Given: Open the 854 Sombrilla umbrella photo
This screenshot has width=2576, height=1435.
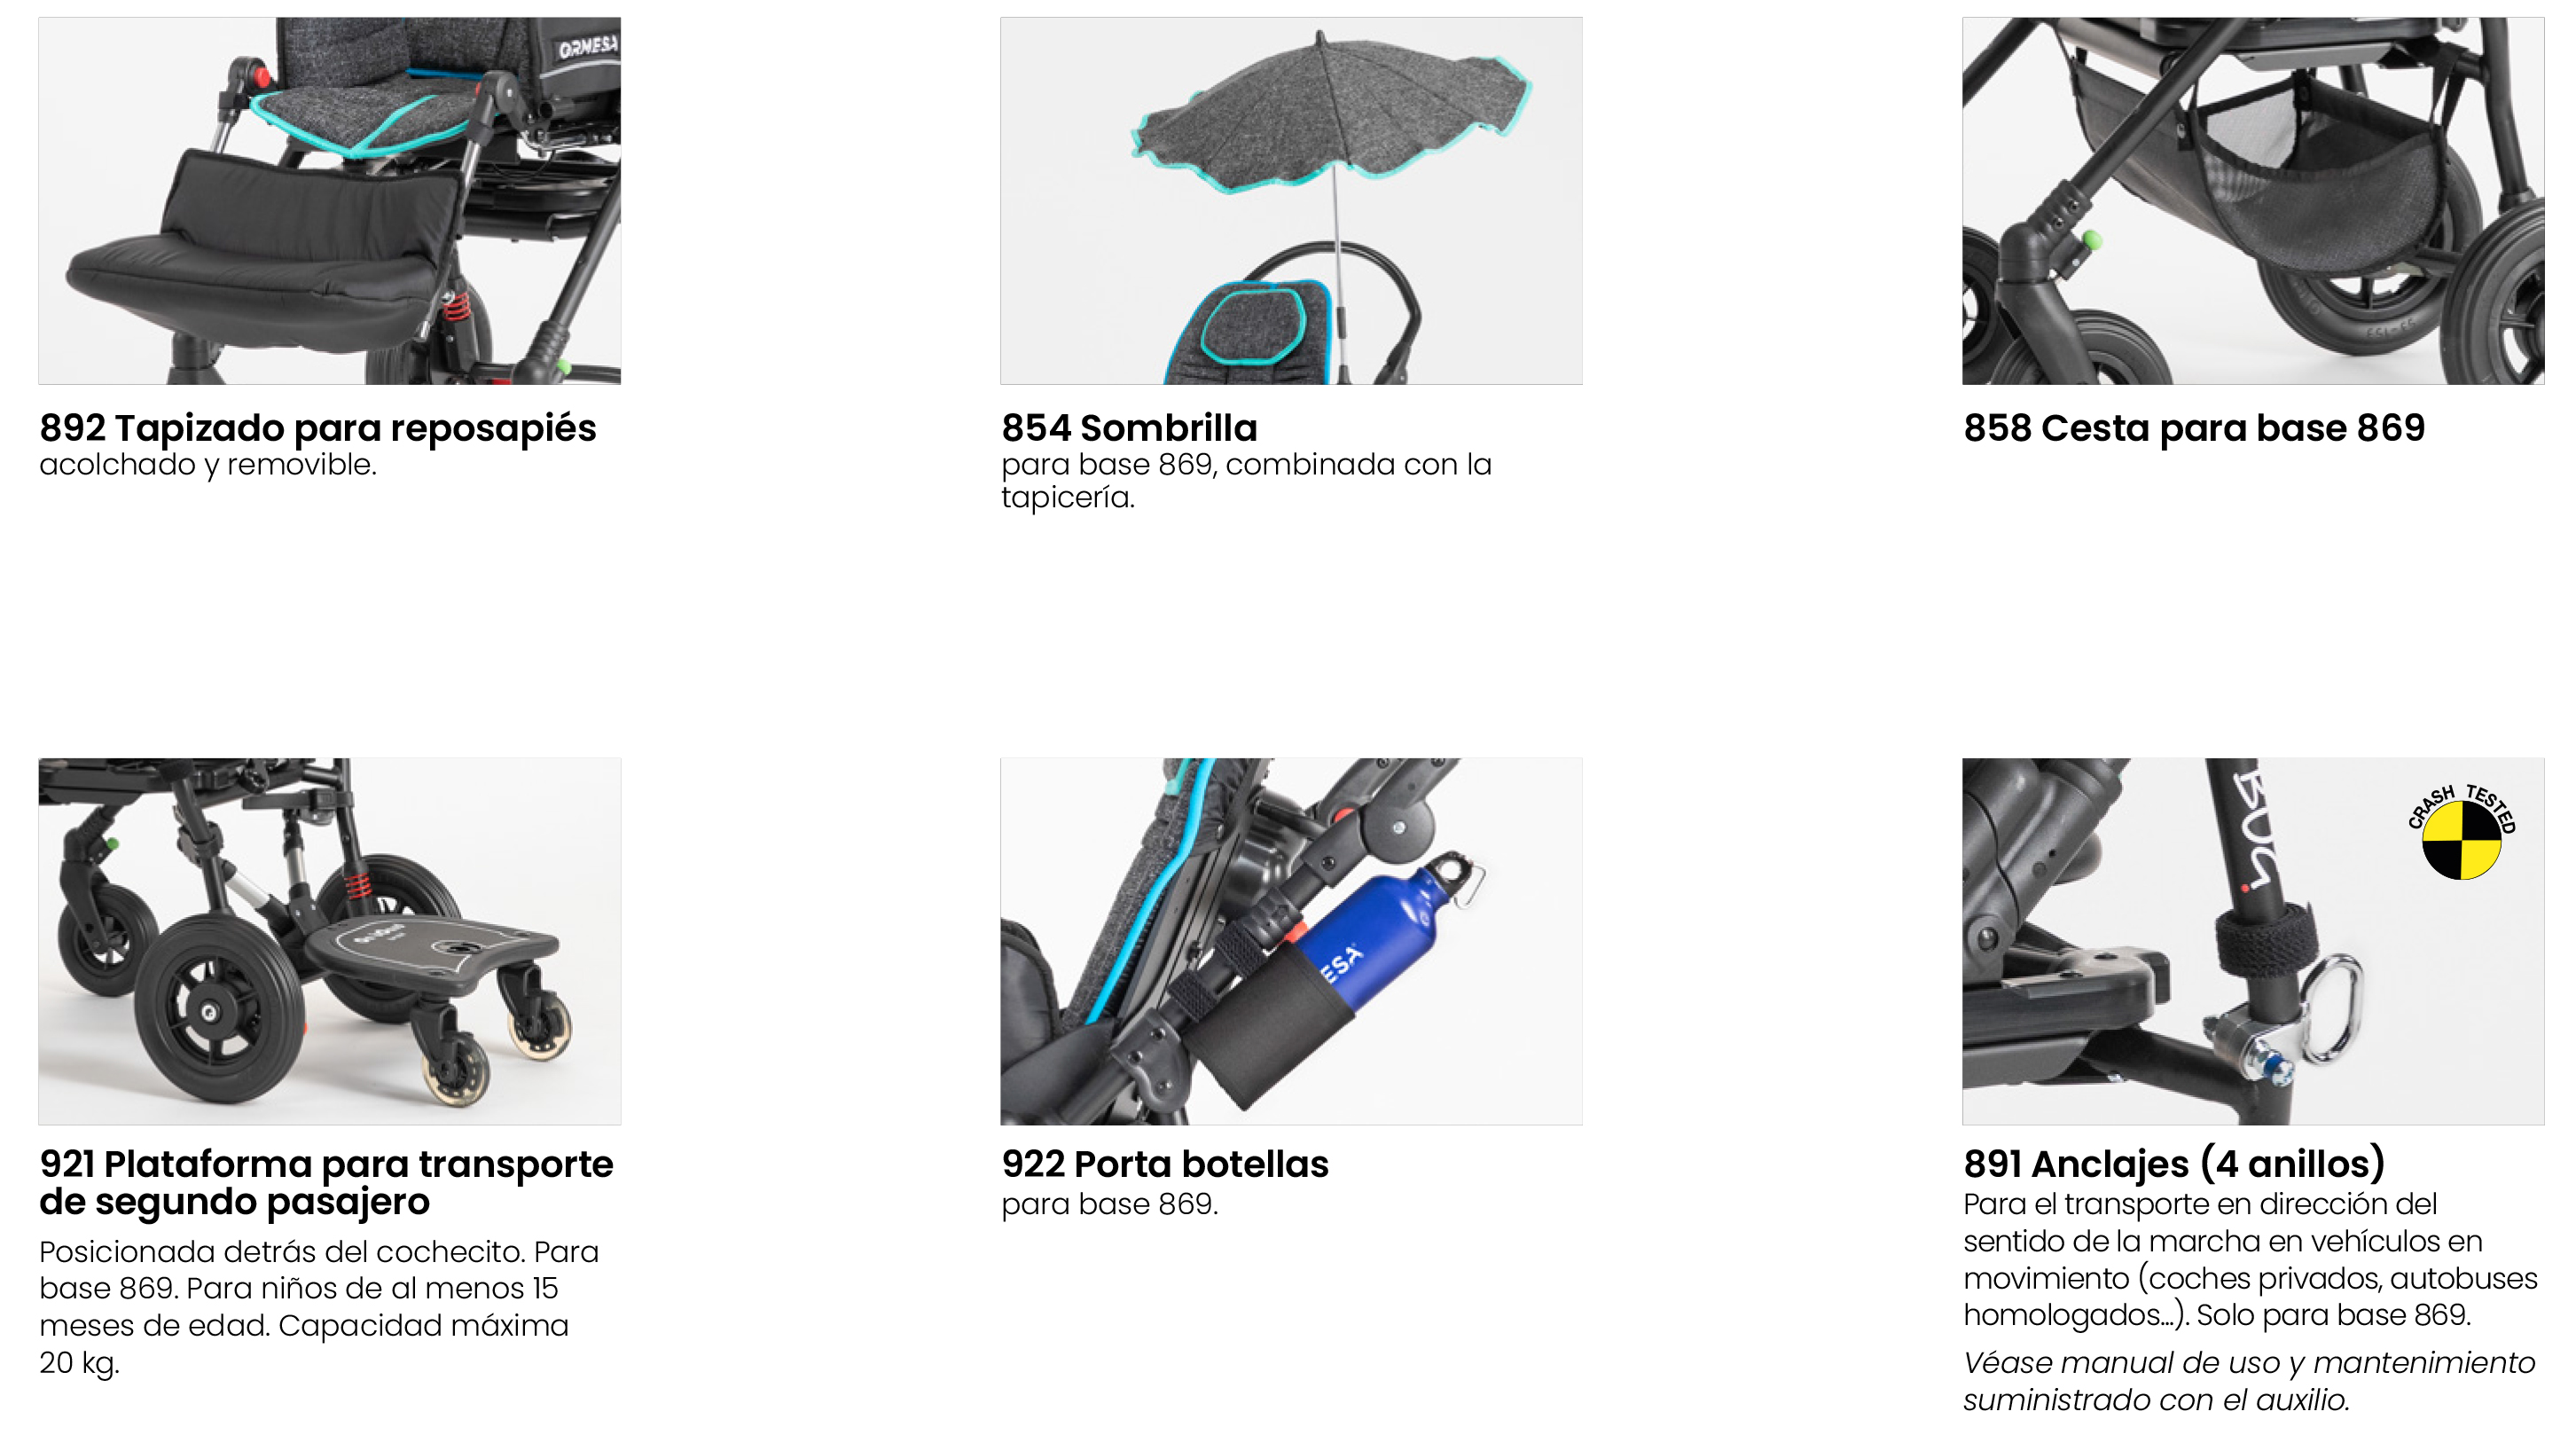Looking at the screenshot, I should click(x=1291, y=201).
